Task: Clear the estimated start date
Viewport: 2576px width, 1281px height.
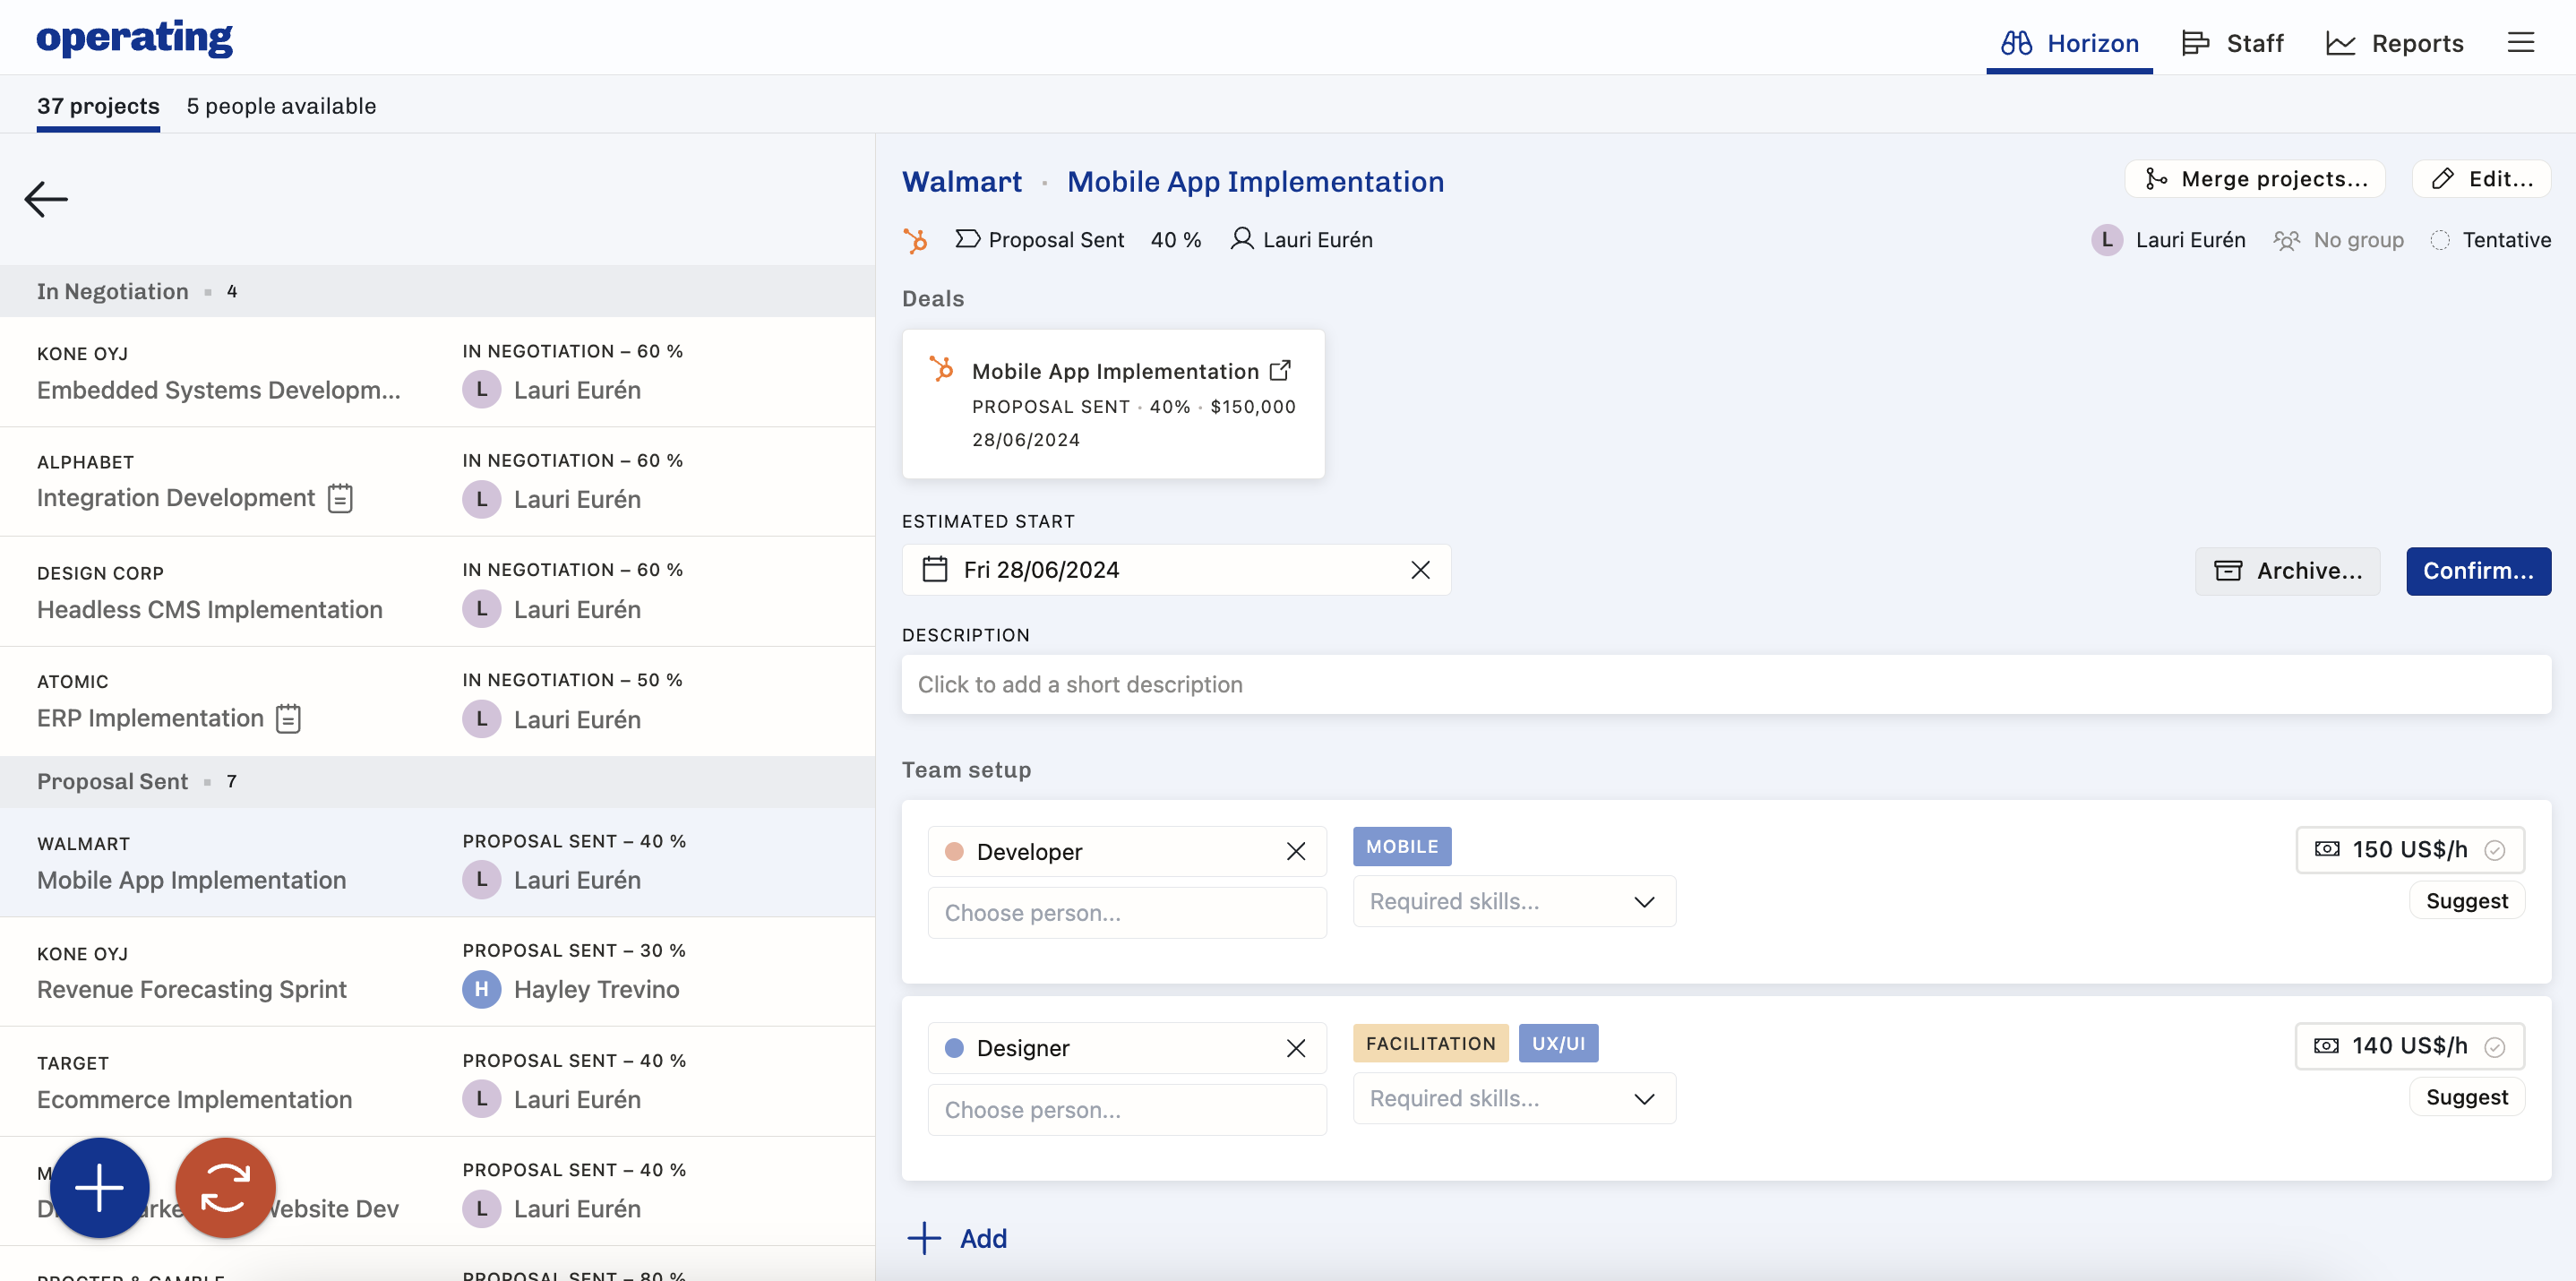Action: coord(1420,570)
